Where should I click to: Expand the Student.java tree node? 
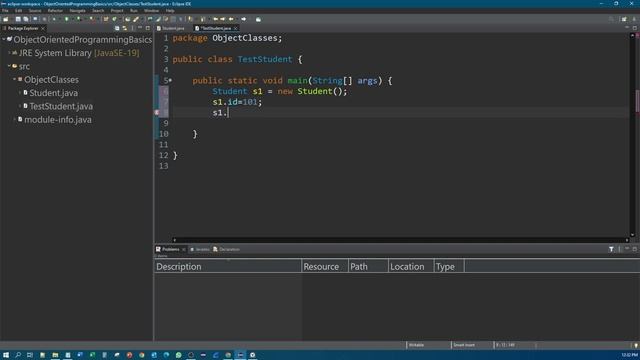[20, 93]
